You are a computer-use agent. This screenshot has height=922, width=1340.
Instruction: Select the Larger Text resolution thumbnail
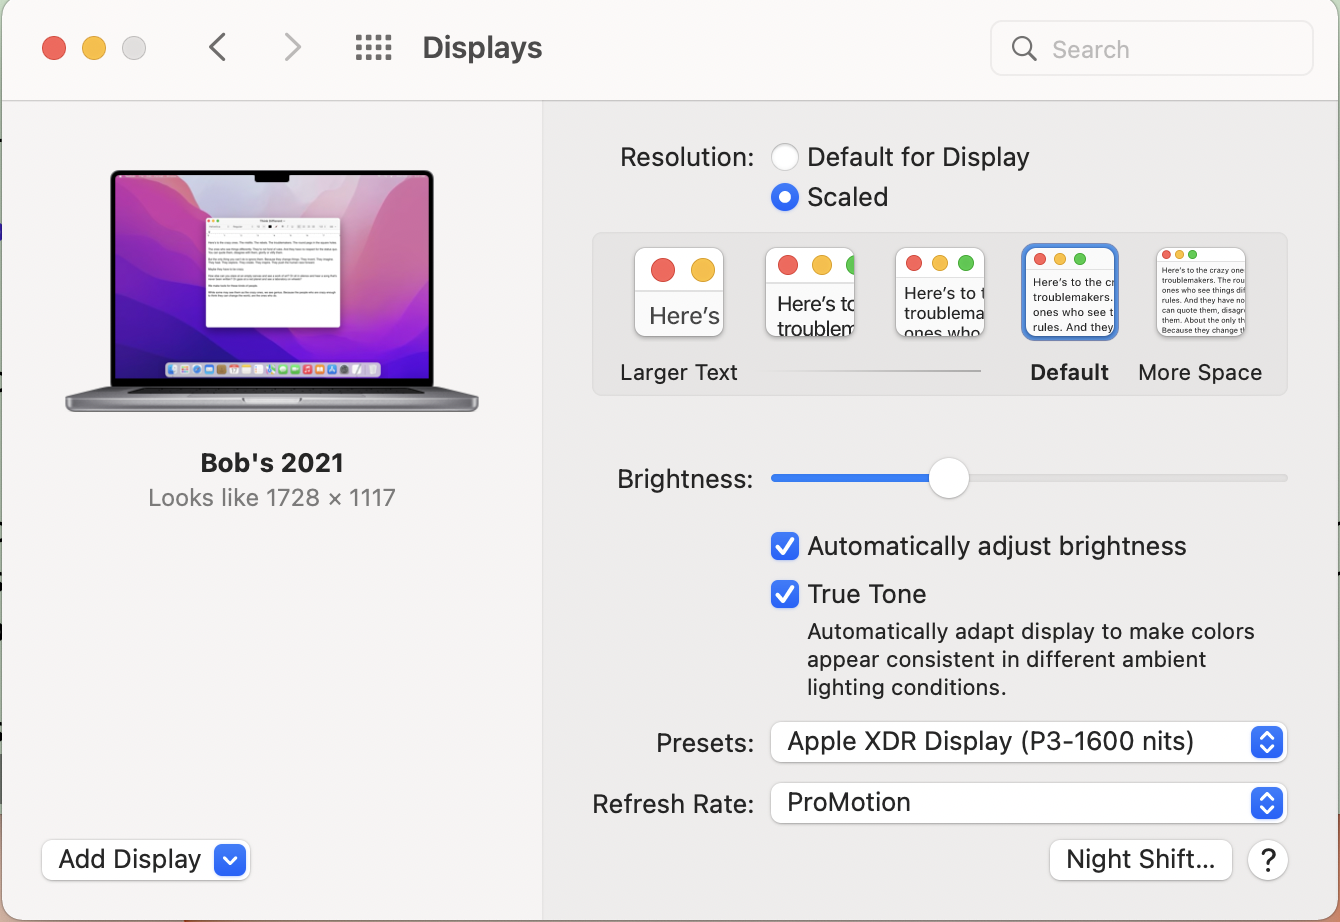click(x=678, y=292)
